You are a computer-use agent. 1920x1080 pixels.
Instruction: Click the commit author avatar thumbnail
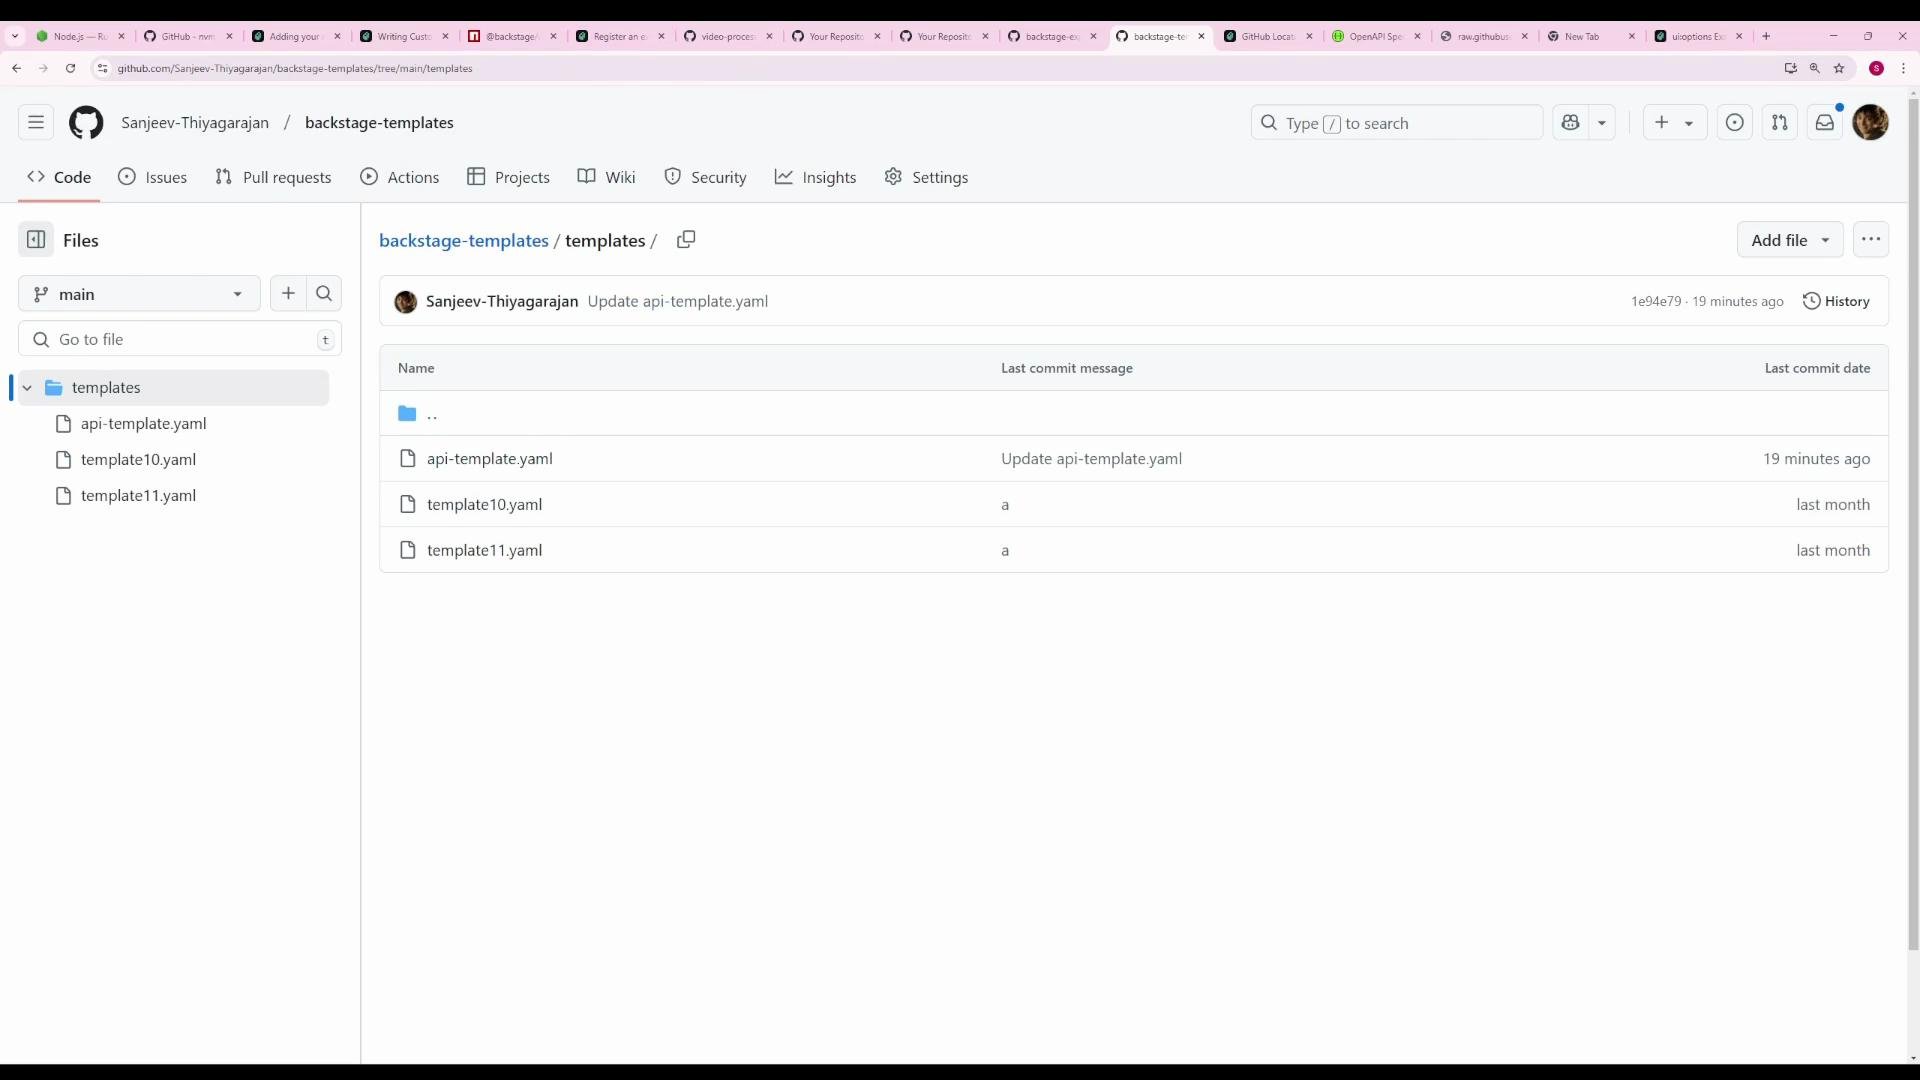405,302
